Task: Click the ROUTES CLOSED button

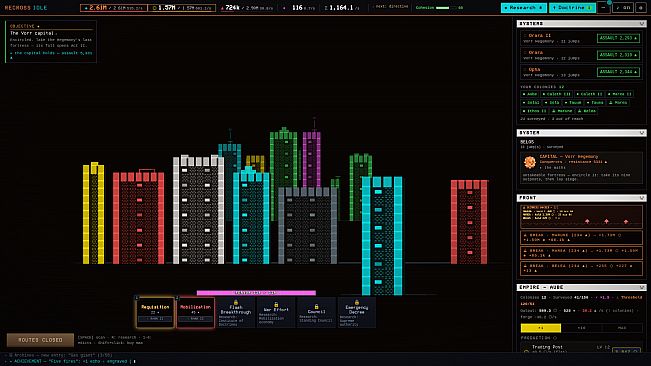Action: [40, 340]
